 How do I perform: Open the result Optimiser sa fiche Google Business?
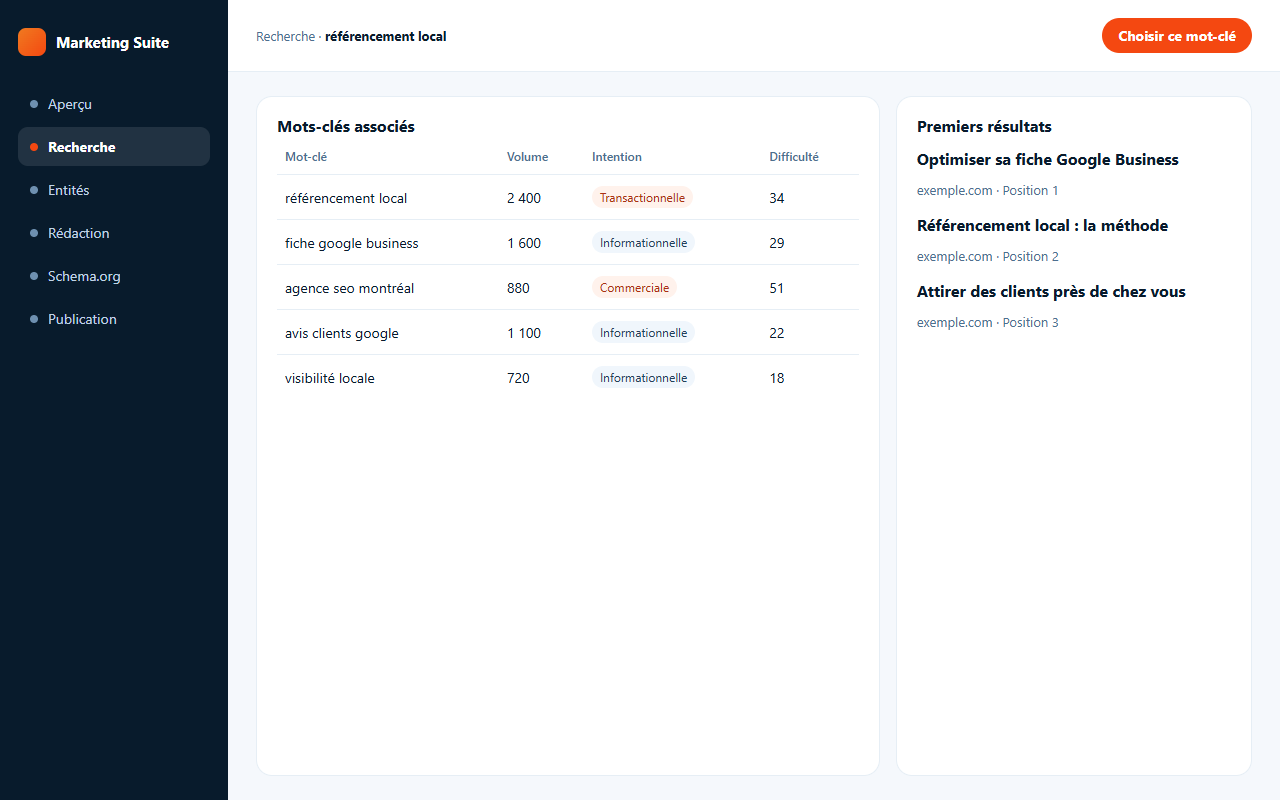tap(1047, 160)
